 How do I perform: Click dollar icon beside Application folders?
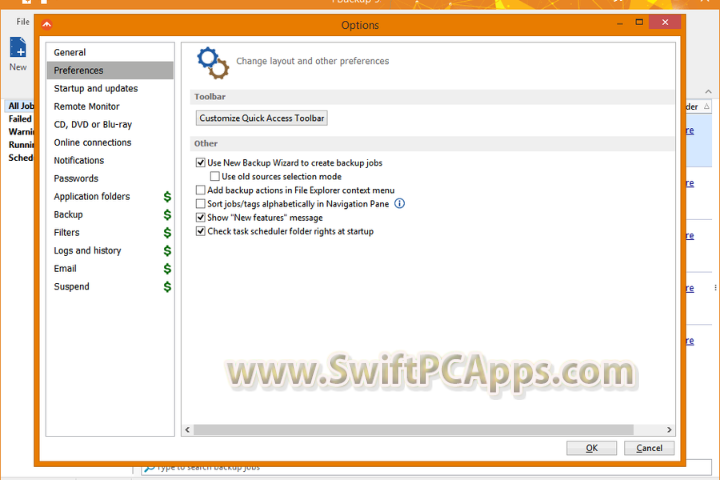click(167, 197)
